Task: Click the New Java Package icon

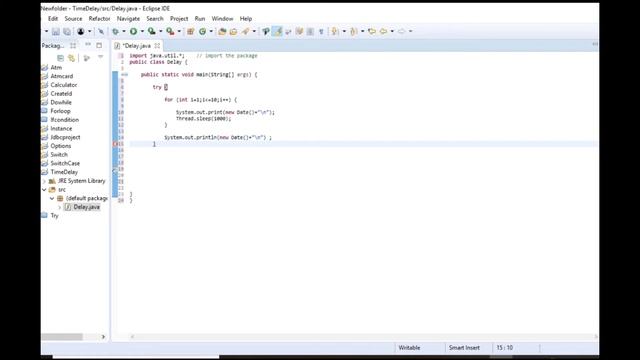Action: pyautogui.click(x=191, y=31)
